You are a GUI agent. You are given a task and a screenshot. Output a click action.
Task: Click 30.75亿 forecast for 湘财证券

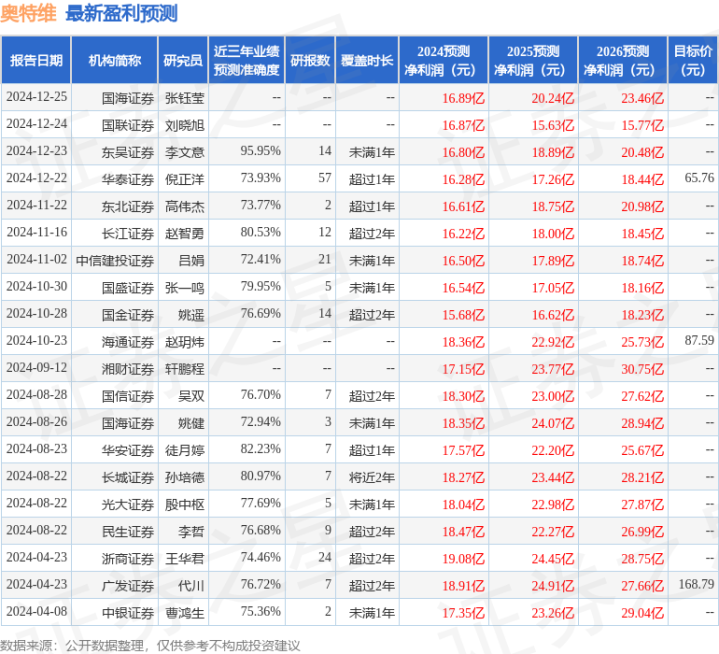[x=642, y=369]
